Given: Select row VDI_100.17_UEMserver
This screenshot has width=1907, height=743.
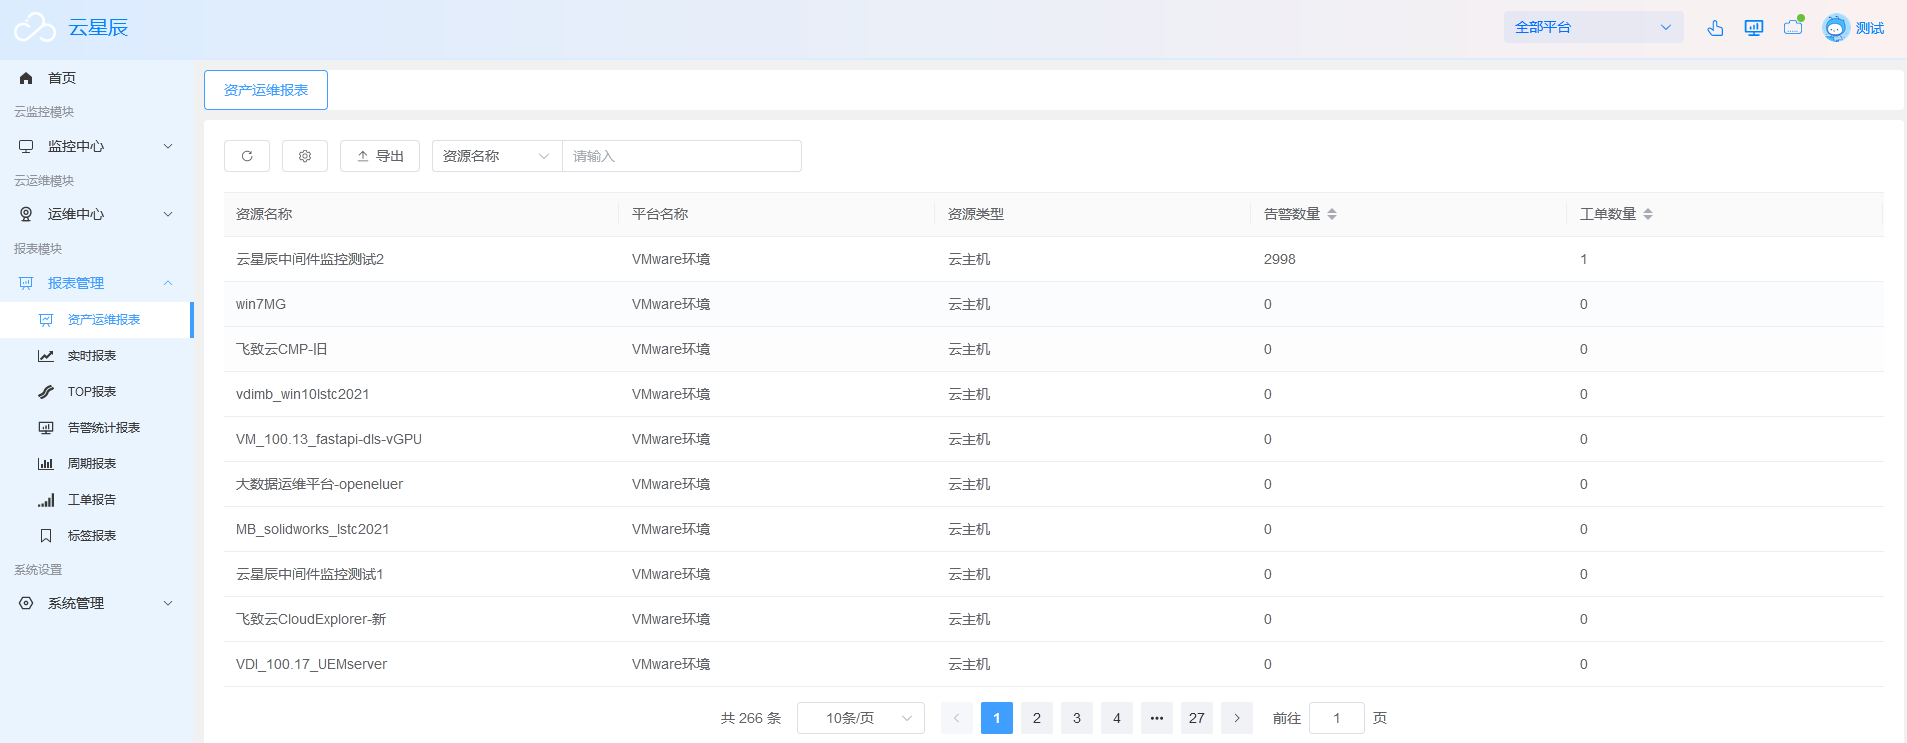Looking at the screenshot, I should click(1053, 664).
